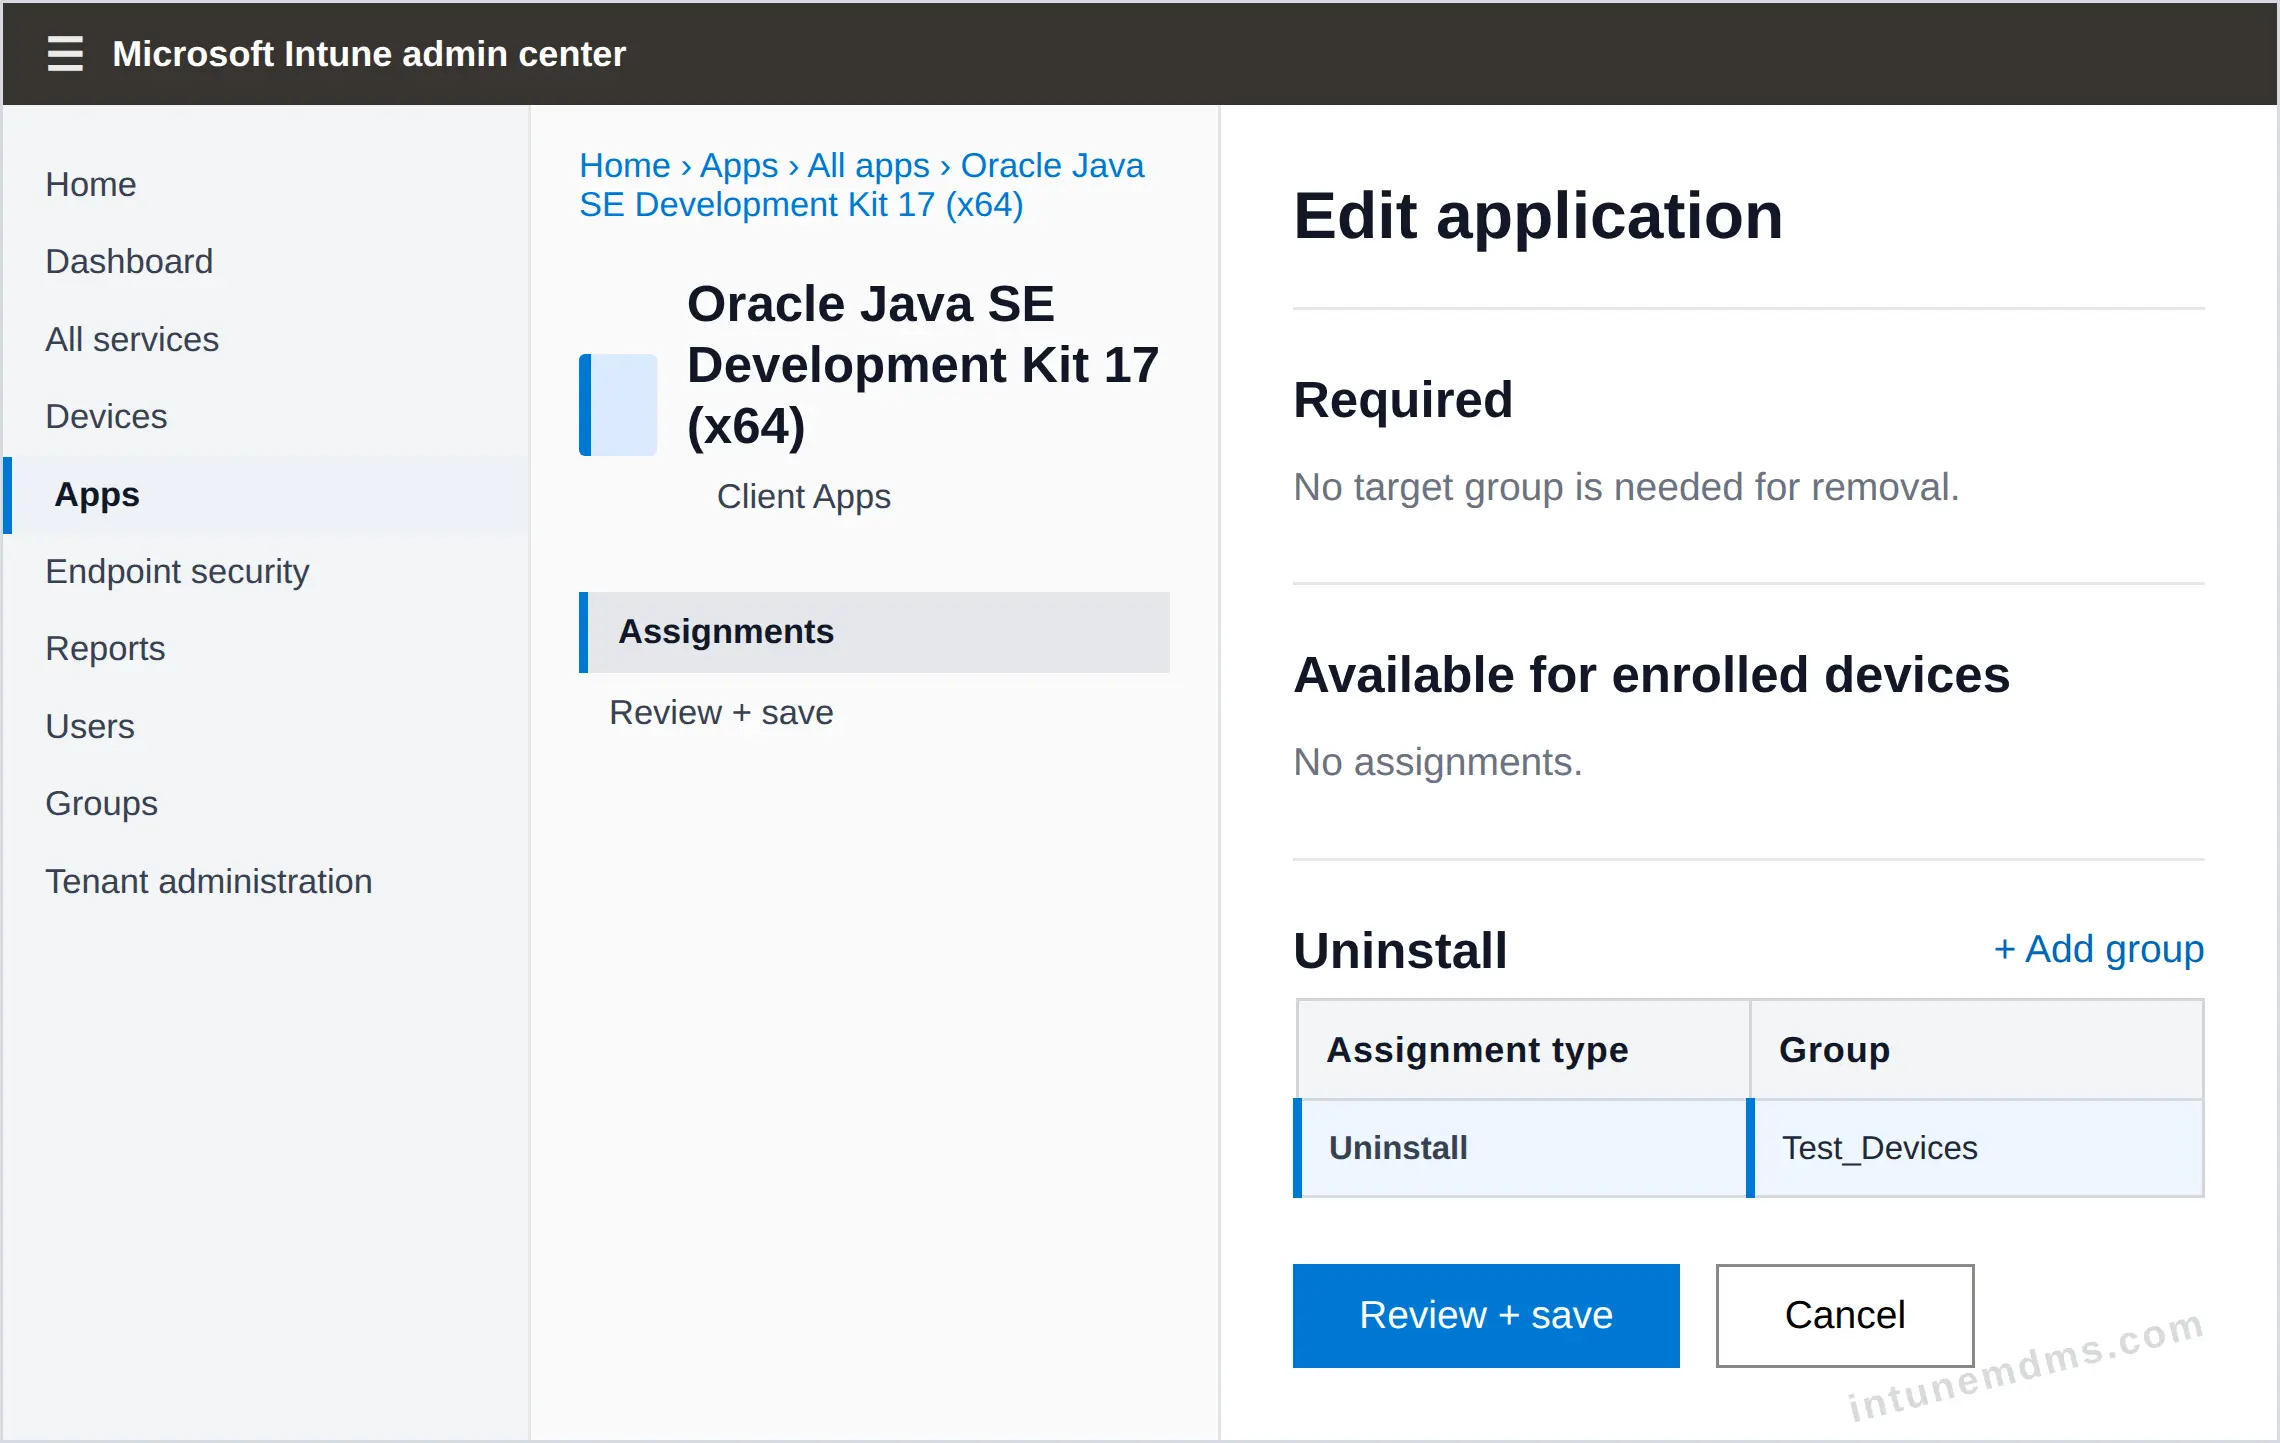Go to Reports in sidebar
Screen dimensions: 2280x1443
105,648
